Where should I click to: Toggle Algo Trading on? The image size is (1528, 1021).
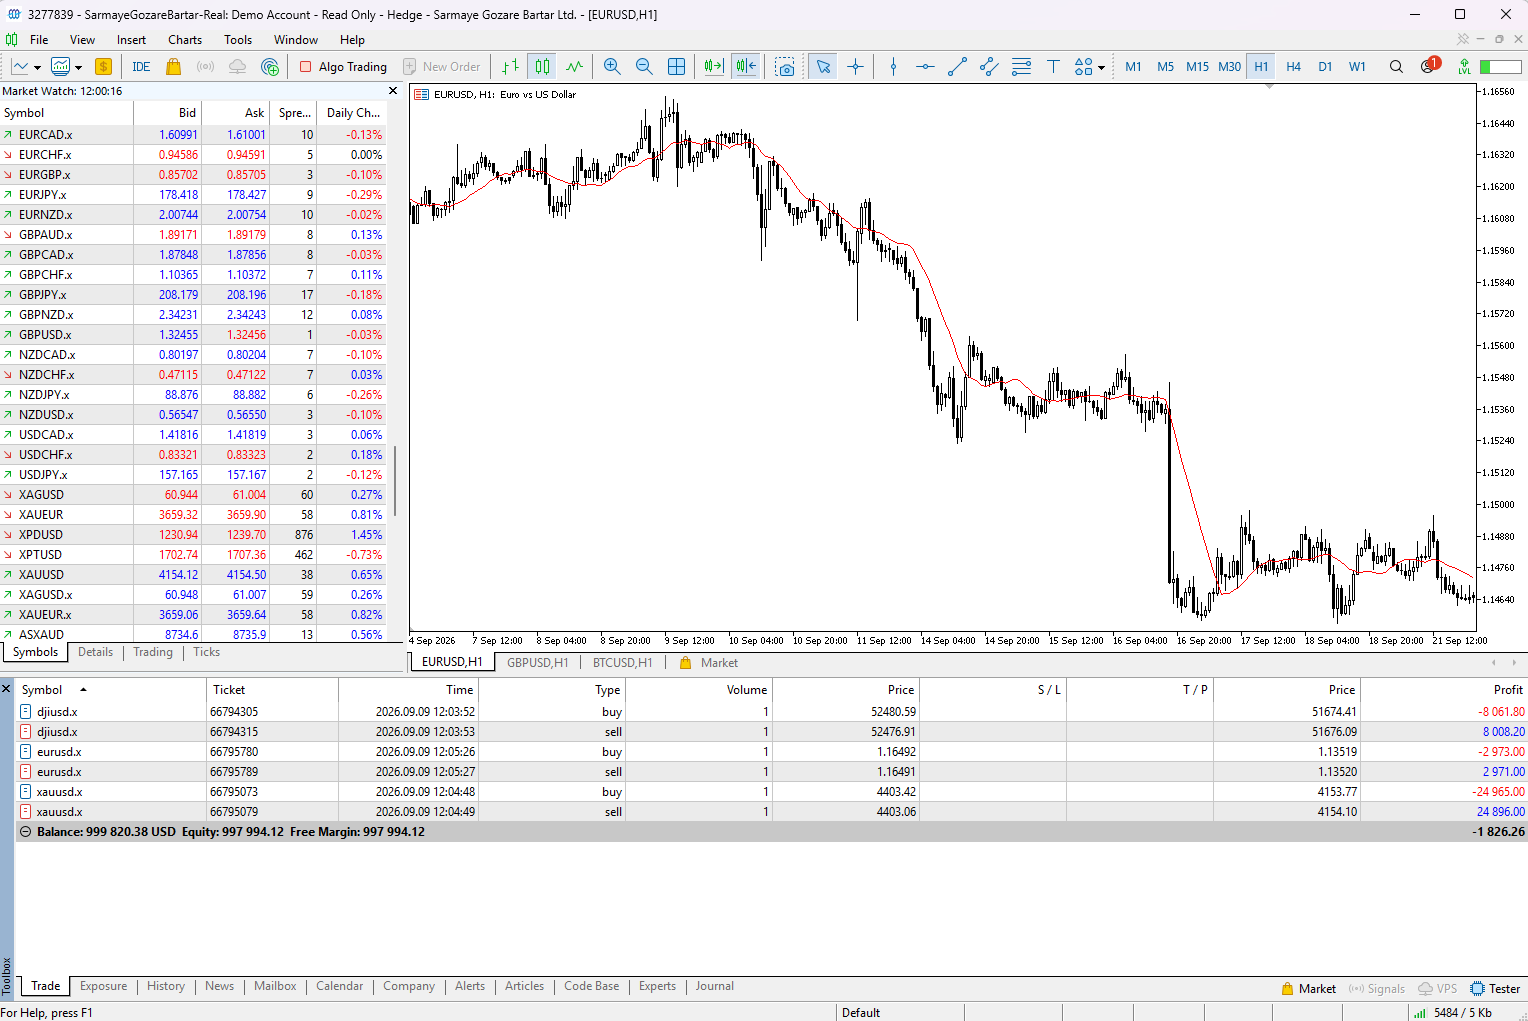pyautogui.click(x=343, y=67)
